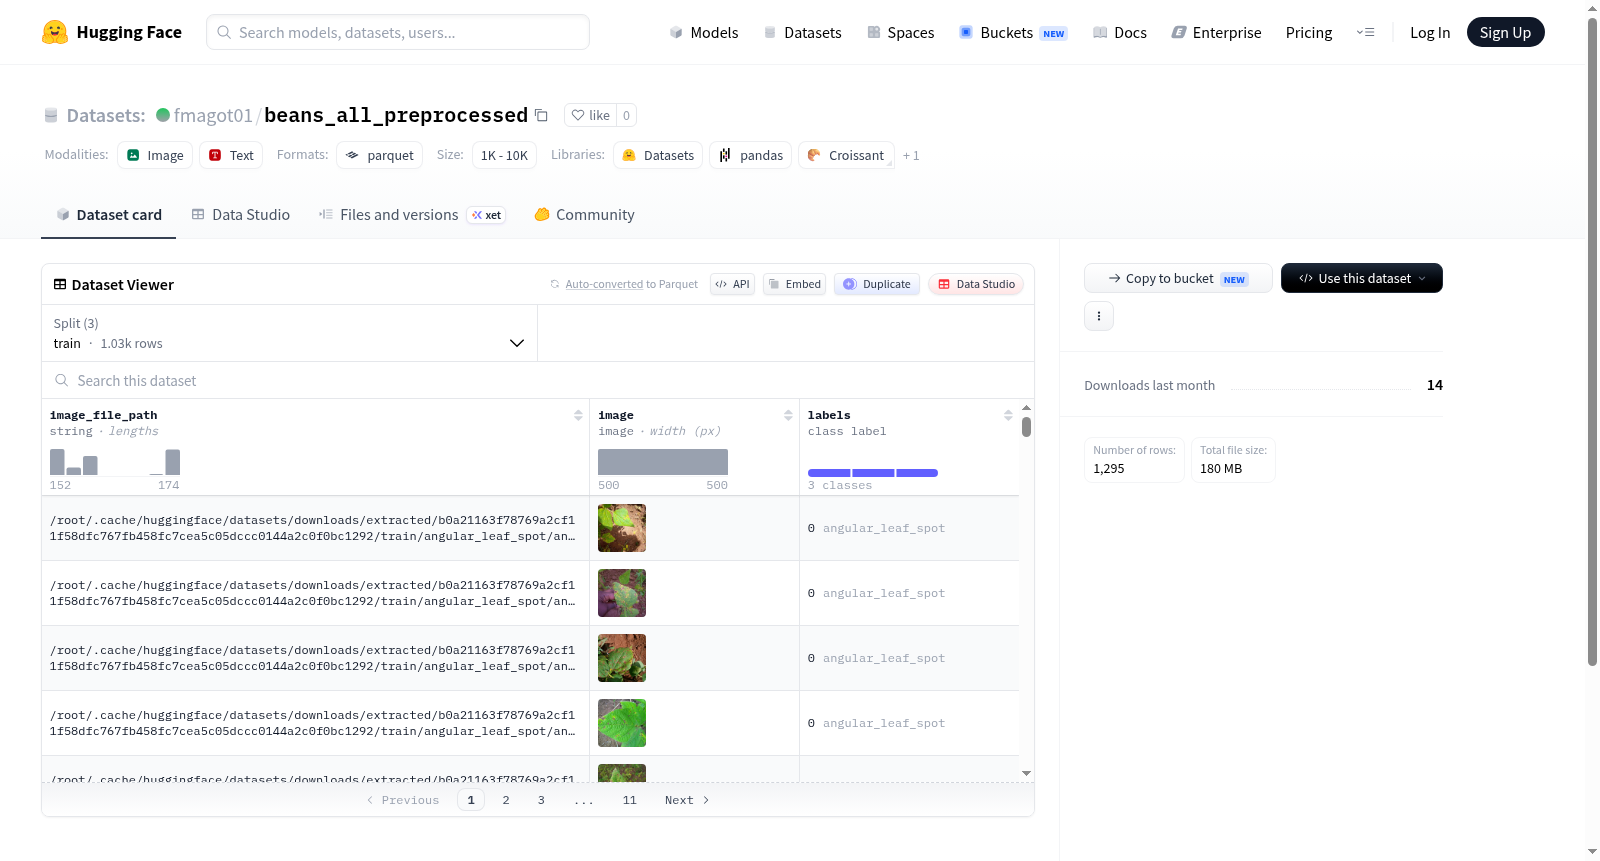This screenshot has height=861, width=1600.
Task: Click the labels class distribution bar
Action: pyautogui.click(x=873, y=473)
